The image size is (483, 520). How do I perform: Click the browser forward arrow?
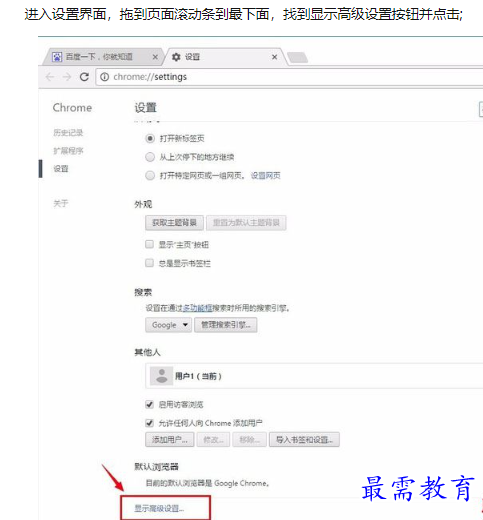point(67,77)
